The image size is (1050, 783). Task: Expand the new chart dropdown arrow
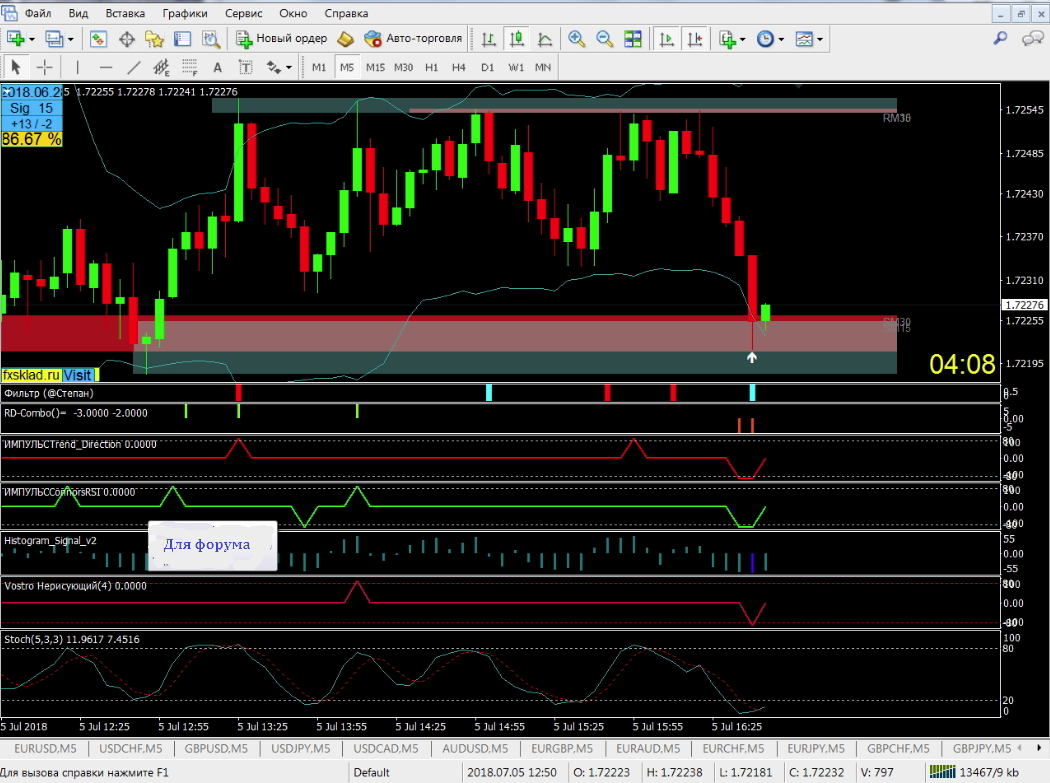click(31, 40)
